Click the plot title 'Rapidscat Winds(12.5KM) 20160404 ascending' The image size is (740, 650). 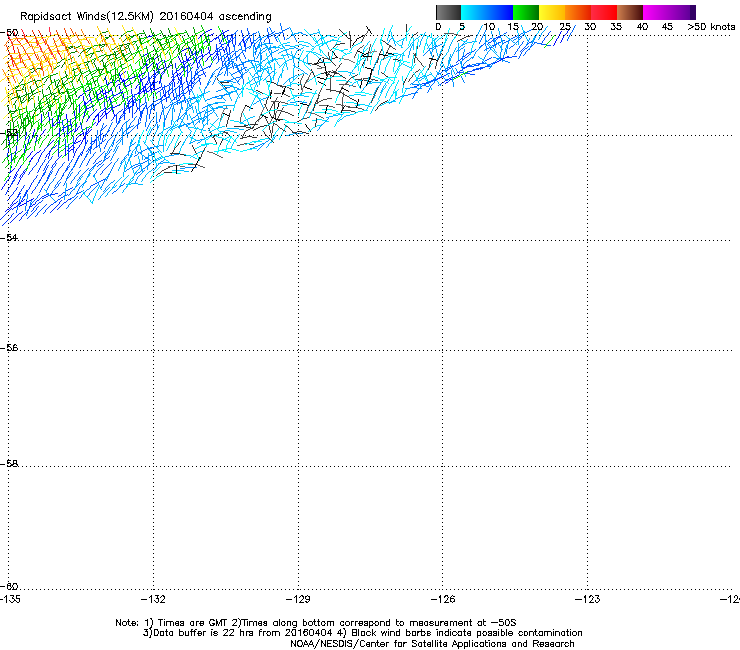[146, 17]
